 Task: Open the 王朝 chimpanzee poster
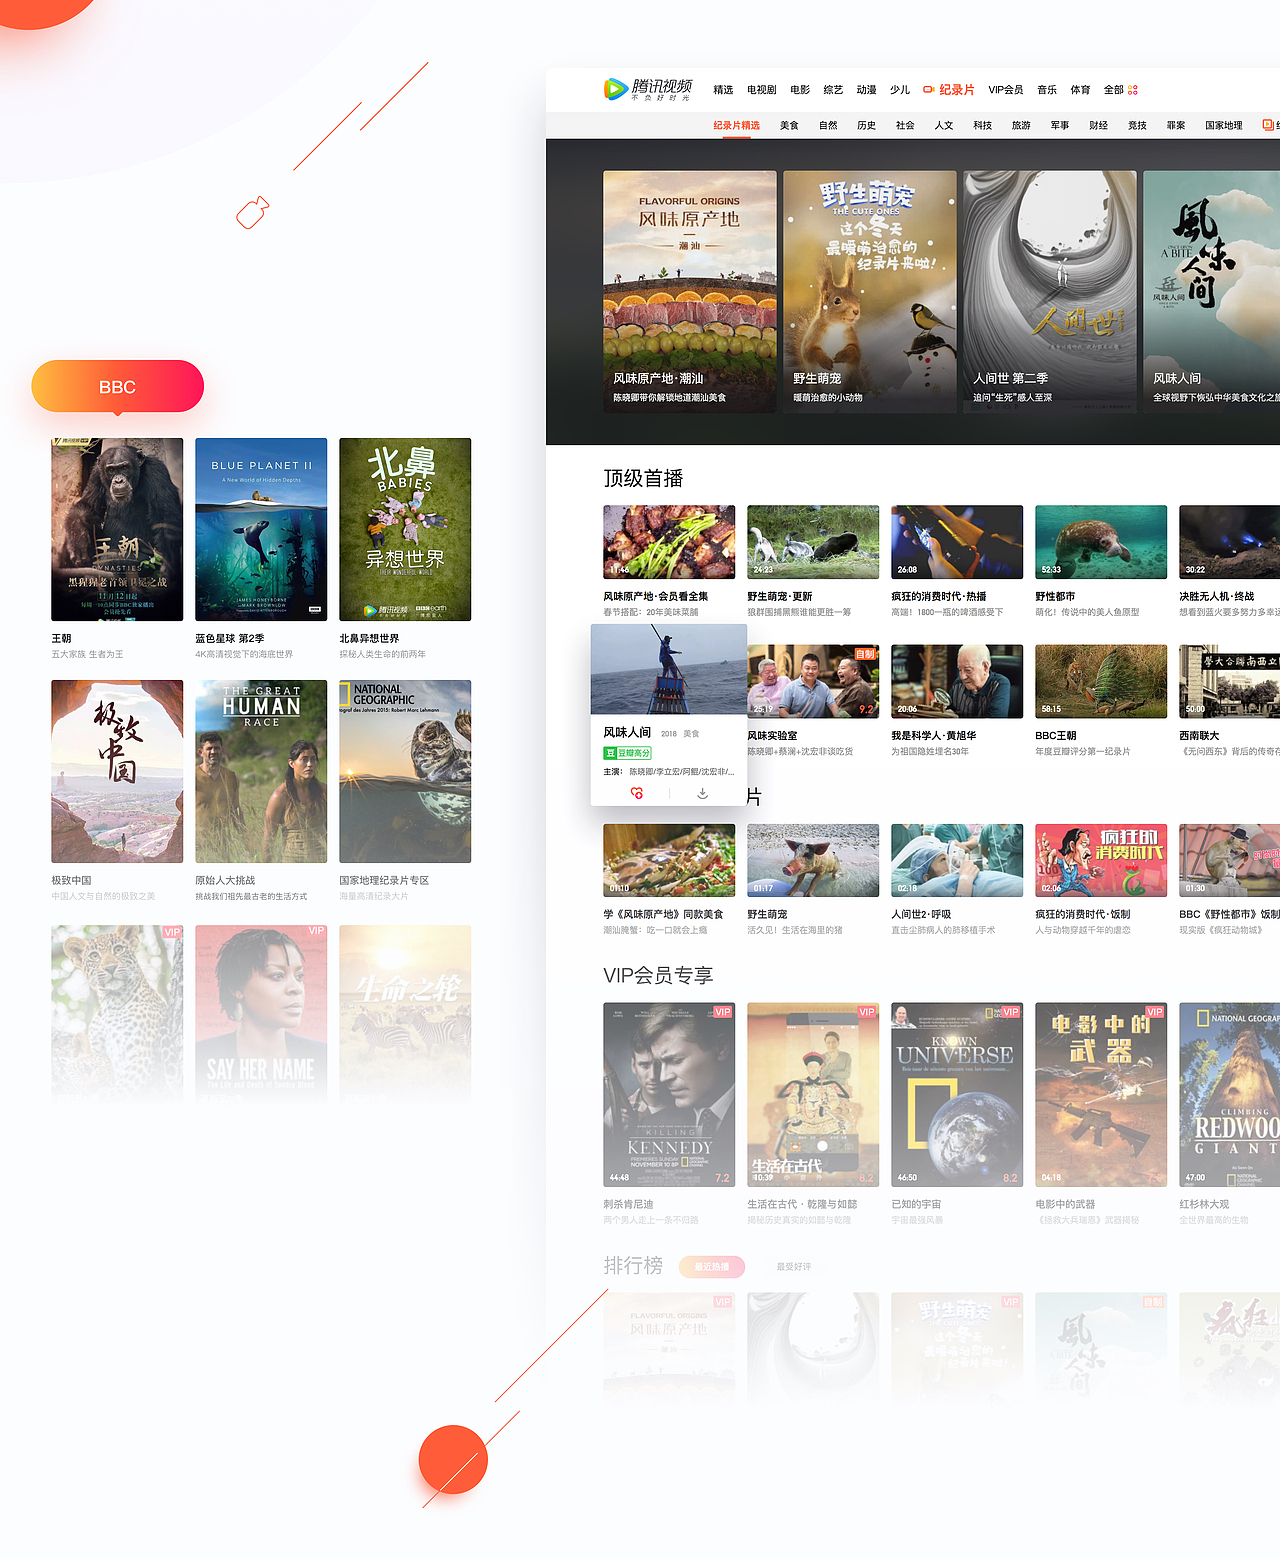[117, 529]
